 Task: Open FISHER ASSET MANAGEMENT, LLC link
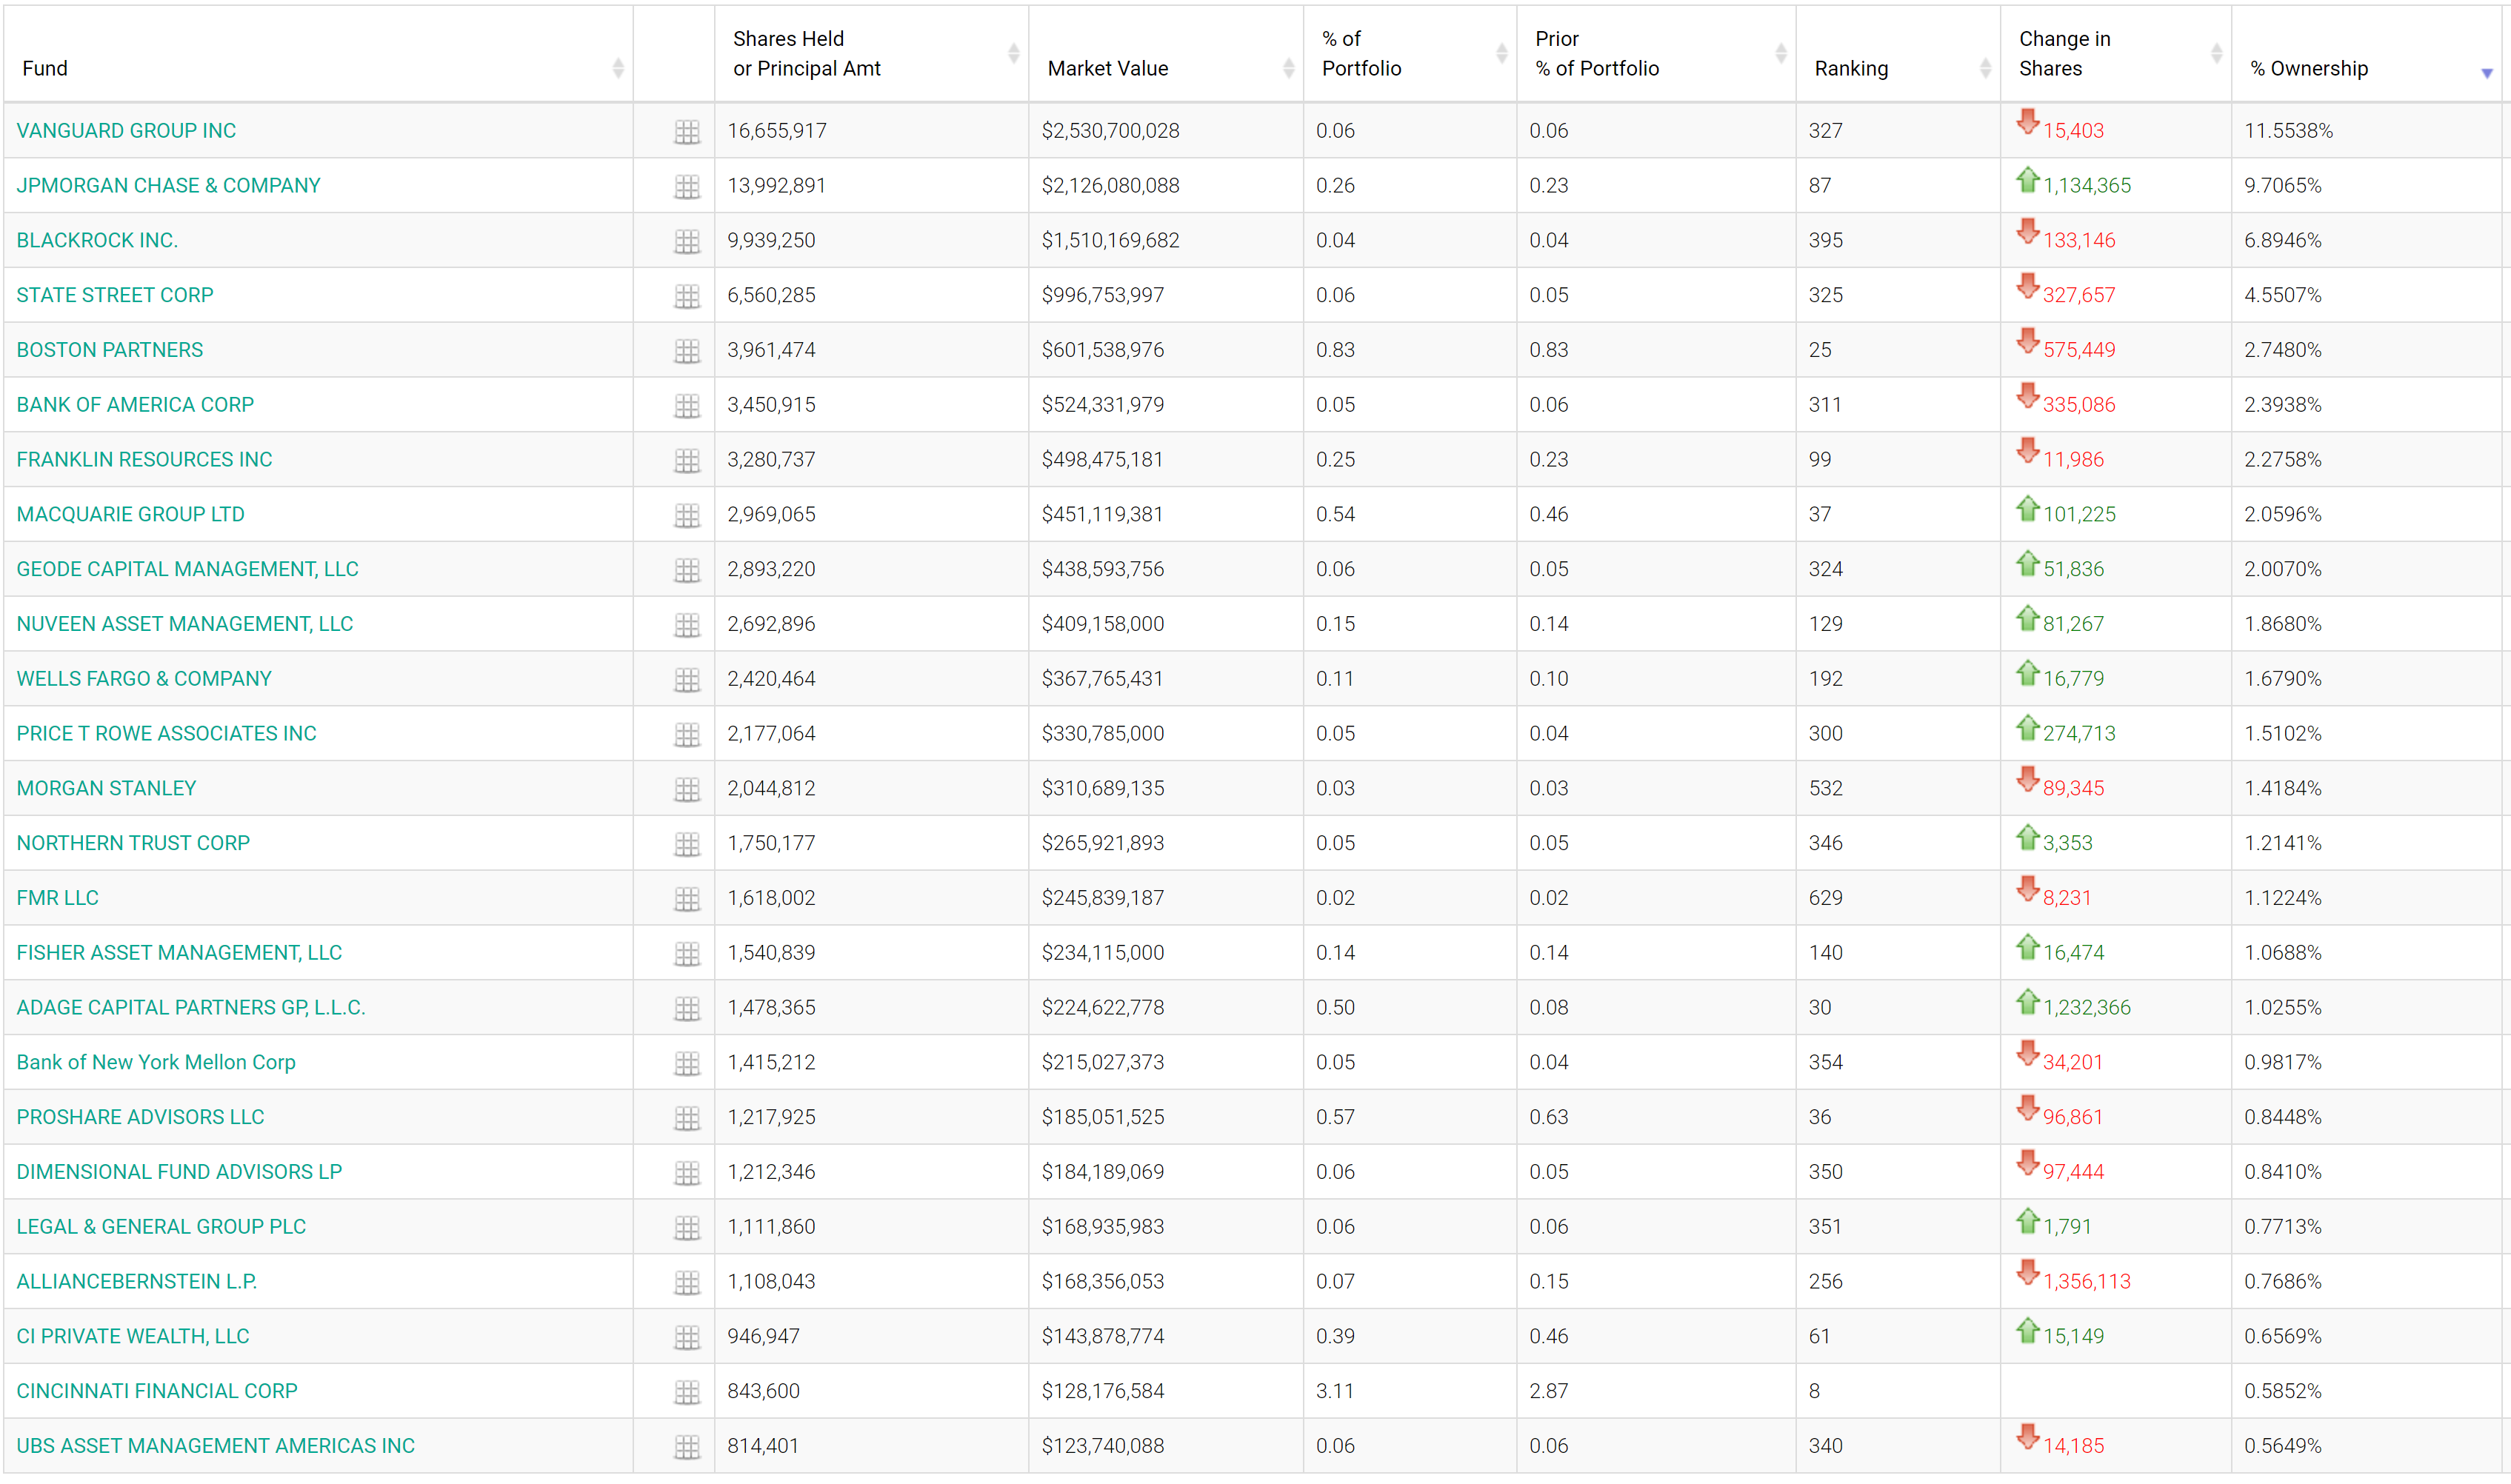pos(179,953)
